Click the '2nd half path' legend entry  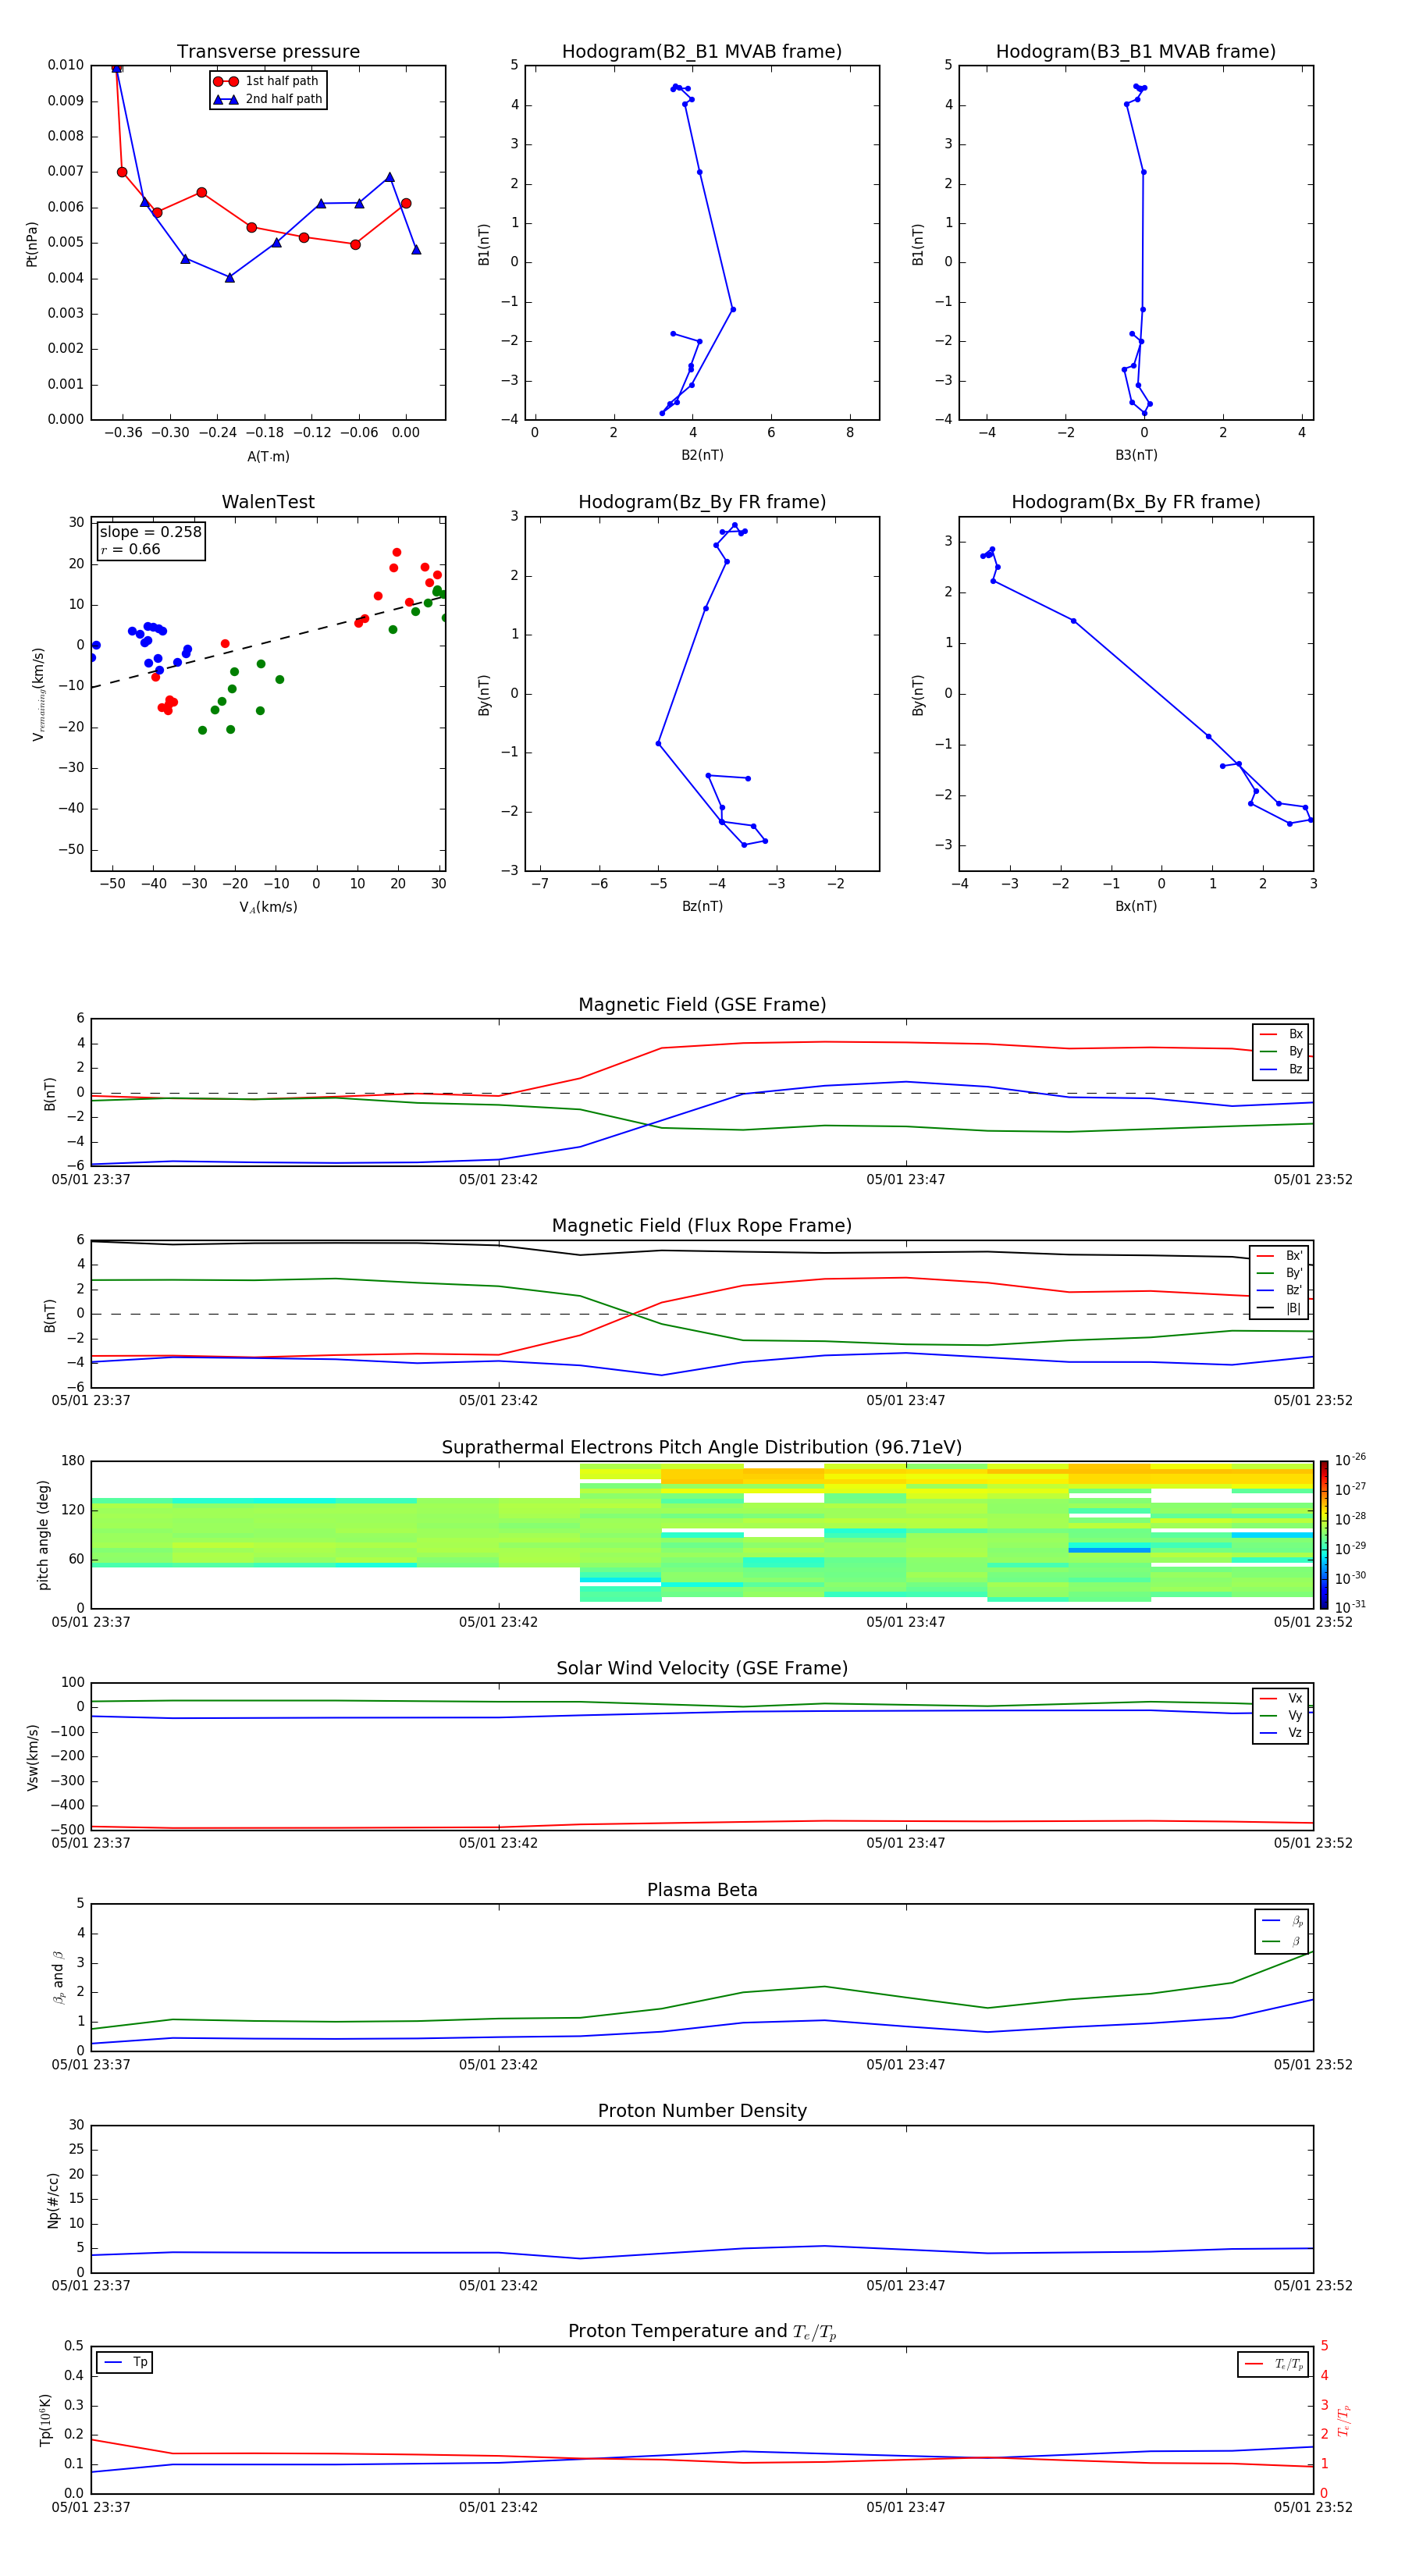point(268,99)
